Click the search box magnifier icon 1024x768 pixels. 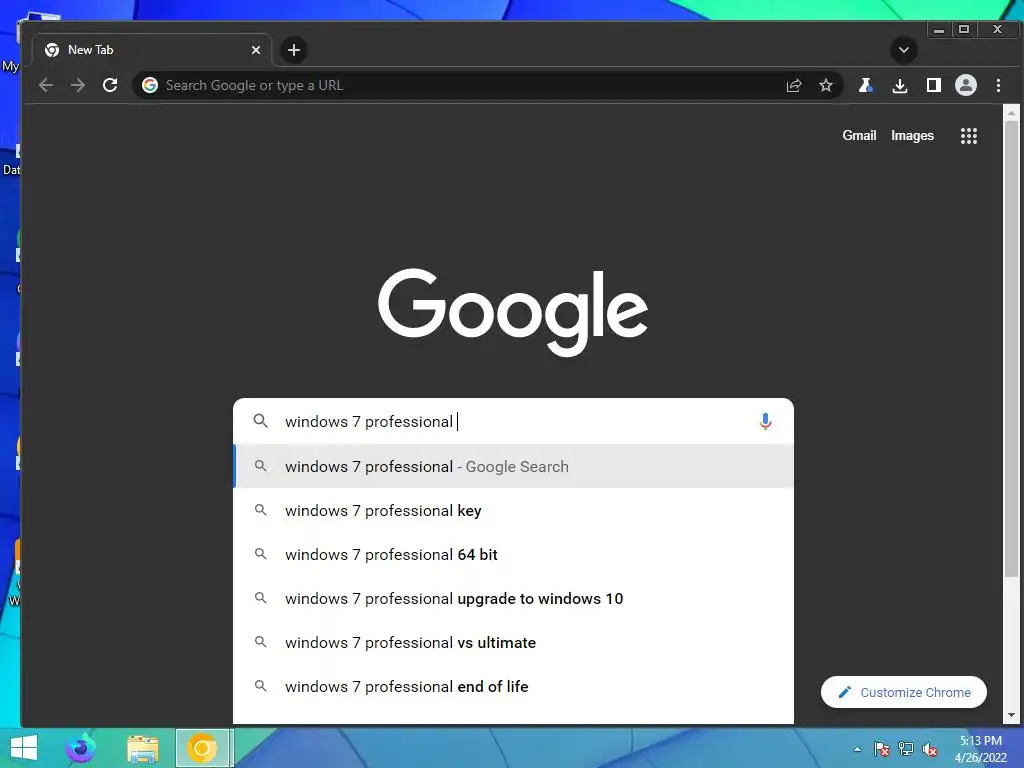(261, 421)
